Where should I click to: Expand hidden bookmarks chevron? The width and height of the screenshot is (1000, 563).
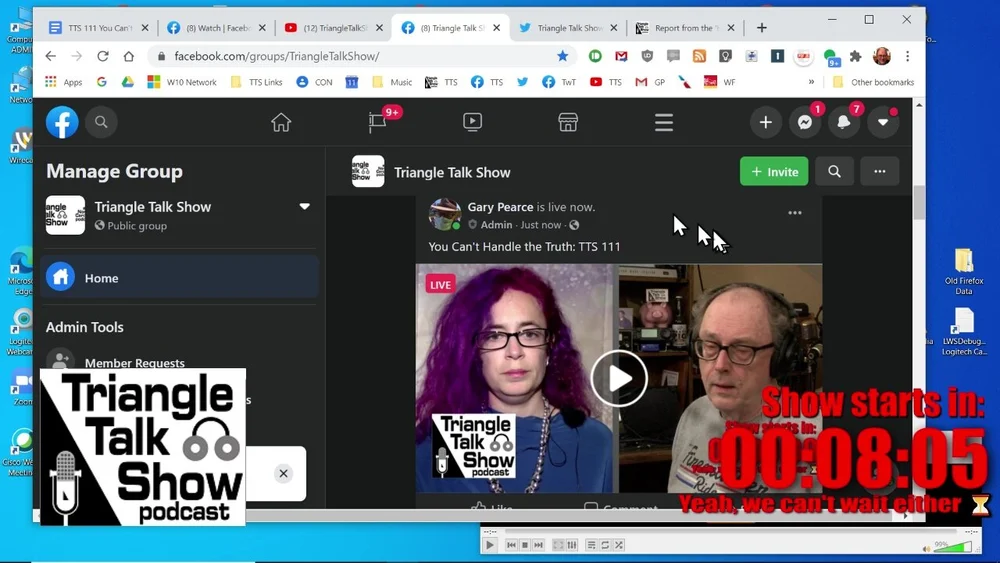click(x=811, y=82)
